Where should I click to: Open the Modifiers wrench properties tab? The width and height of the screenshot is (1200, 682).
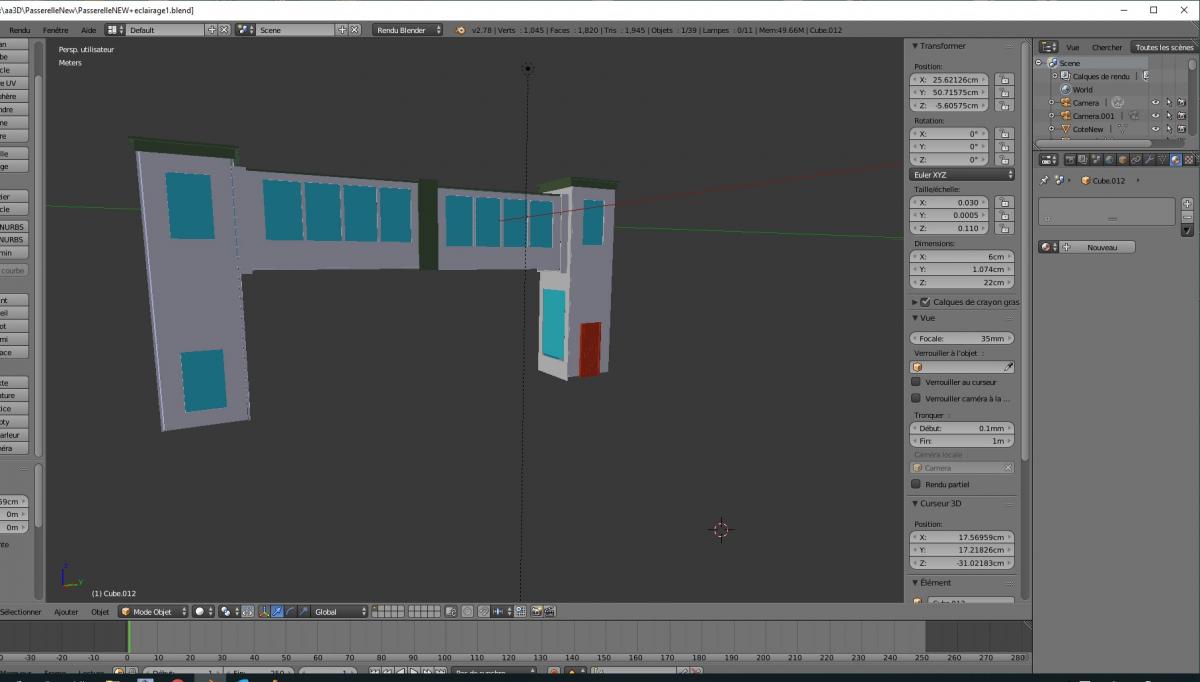(x=1149, y=160)
